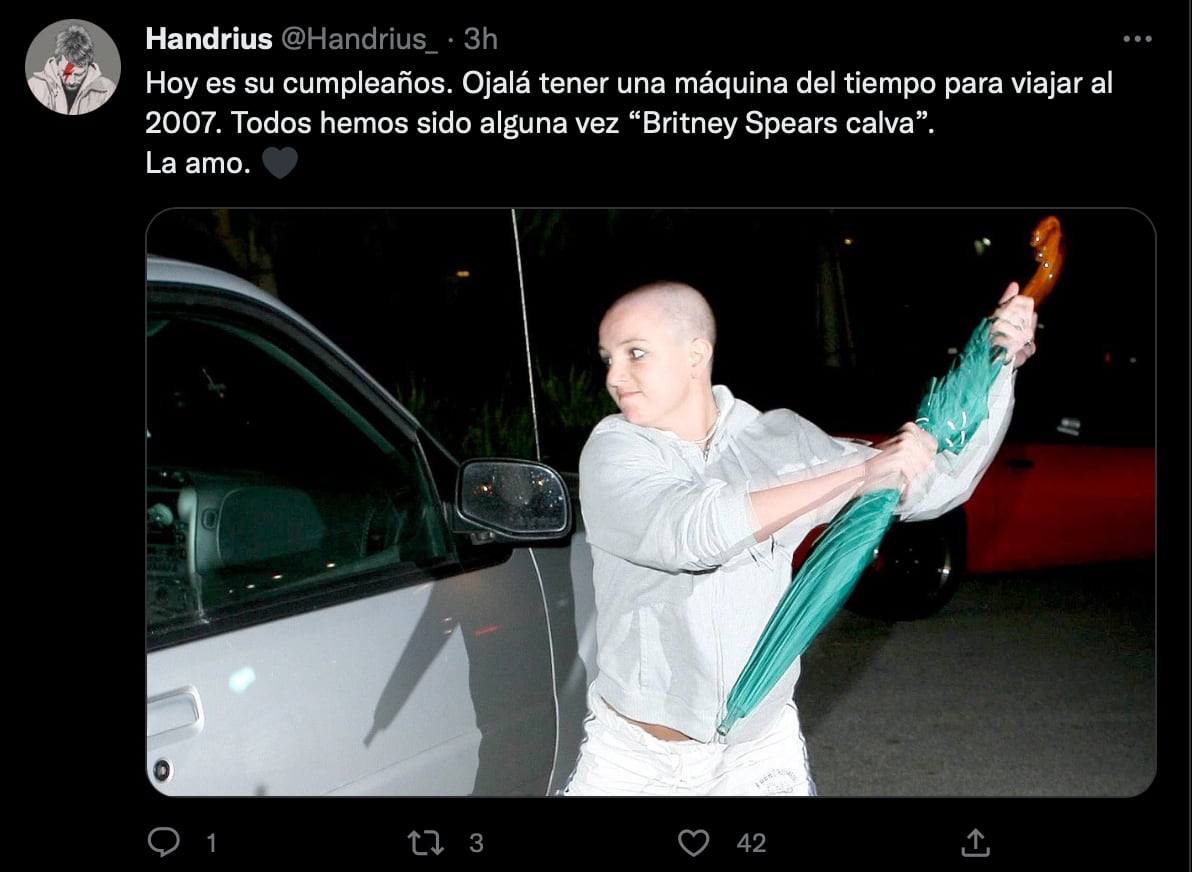This screenshot has height=872, width=1192.
Task: Click the black heart emoji after 'La amo.'
Action: coord(280,163)
